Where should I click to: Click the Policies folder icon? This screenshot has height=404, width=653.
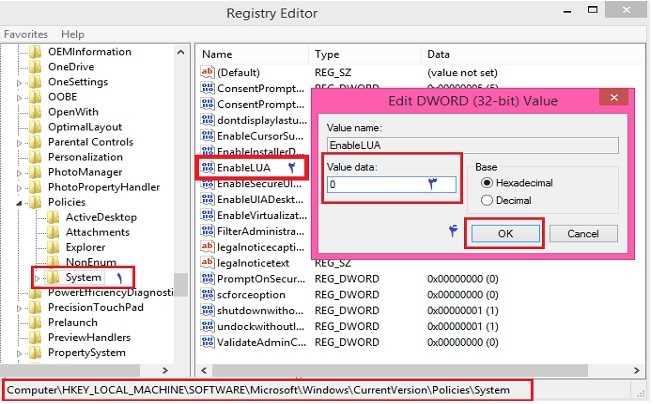coord(37,202)
